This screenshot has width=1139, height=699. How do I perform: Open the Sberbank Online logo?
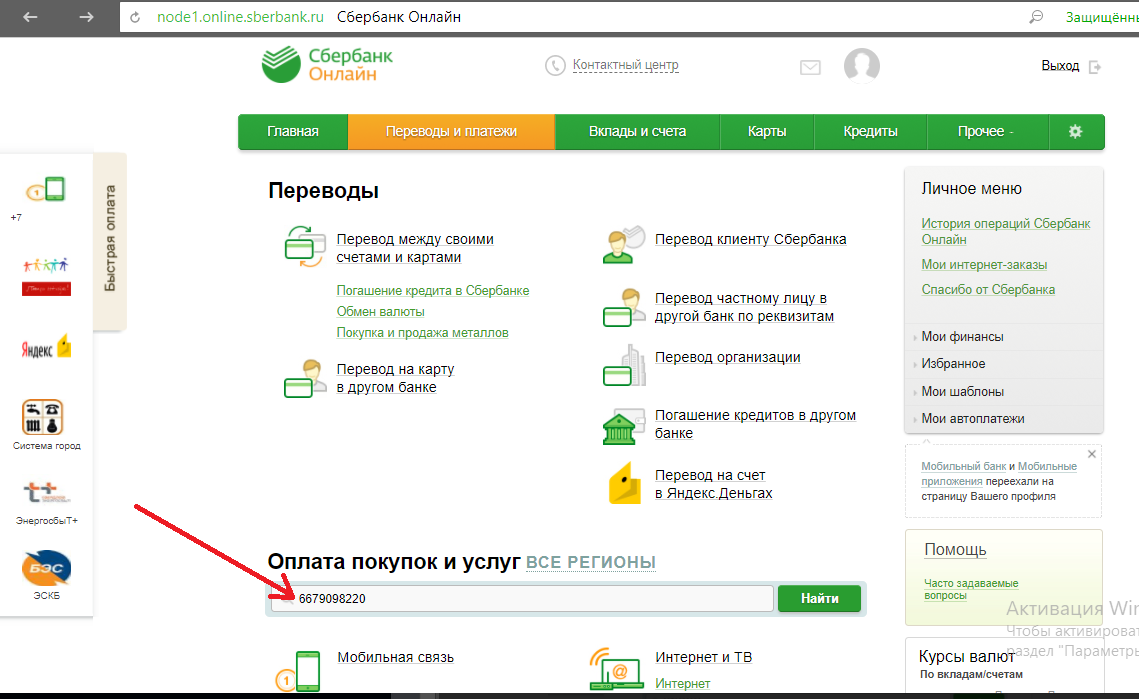click(327, 65)
